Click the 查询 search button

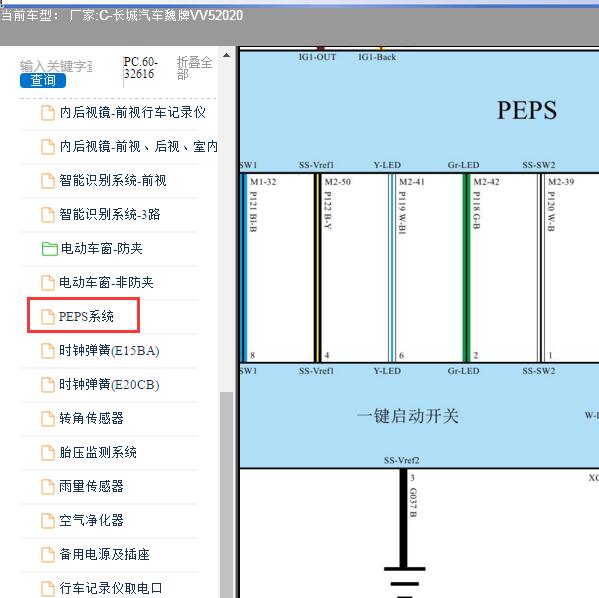[x=43, y=81]
